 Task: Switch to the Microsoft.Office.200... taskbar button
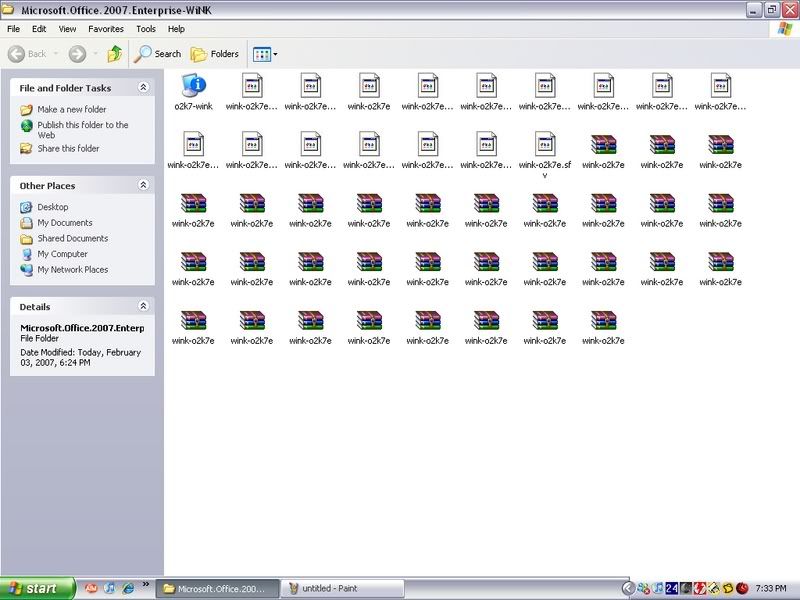(x=217, y=589)
